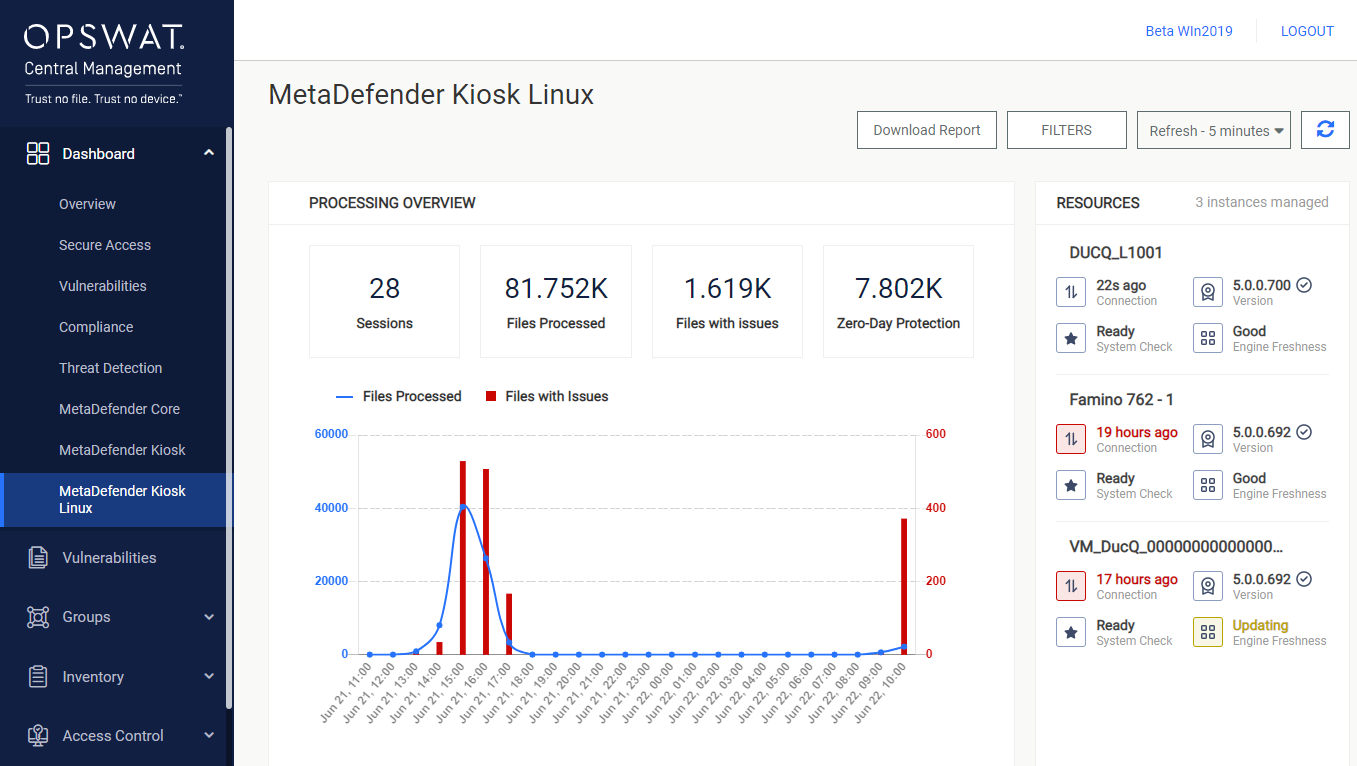Screen dimensions: 1357x766
Task: Click VM_DucQ yellow updating engine icon
Action: tap(1208, 632)
